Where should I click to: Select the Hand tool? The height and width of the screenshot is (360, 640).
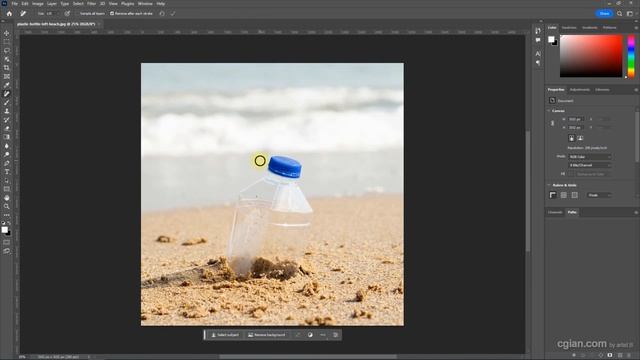click(7, 198)
